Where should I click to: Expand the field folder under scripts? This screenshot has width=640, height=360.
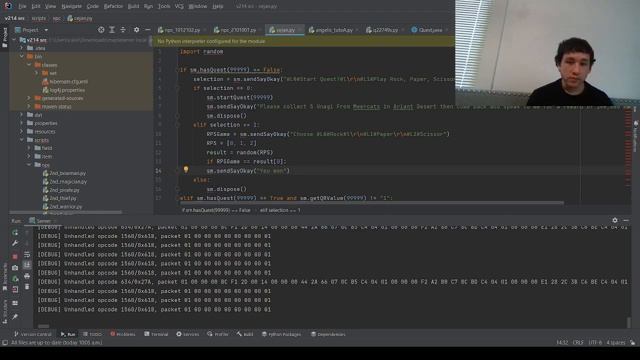click(x=29, y=148)
